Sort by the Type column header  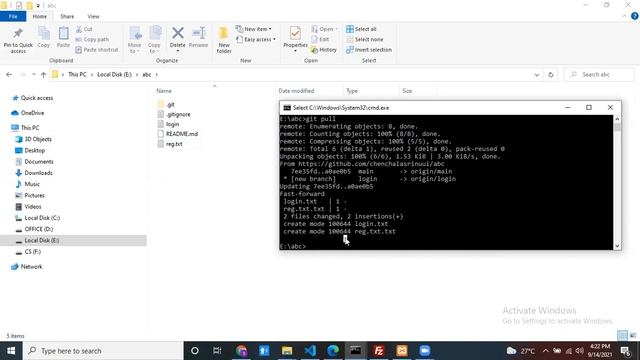(352, 91)
